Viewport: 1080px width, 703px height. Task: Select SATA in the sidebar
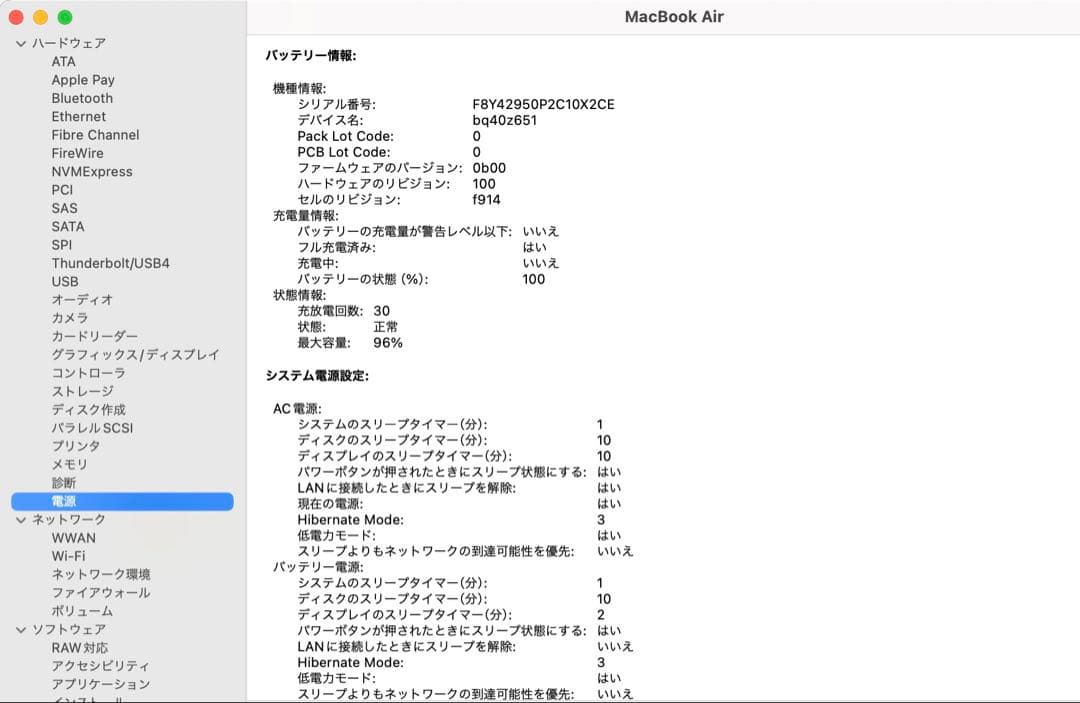(x=68, y=227)
